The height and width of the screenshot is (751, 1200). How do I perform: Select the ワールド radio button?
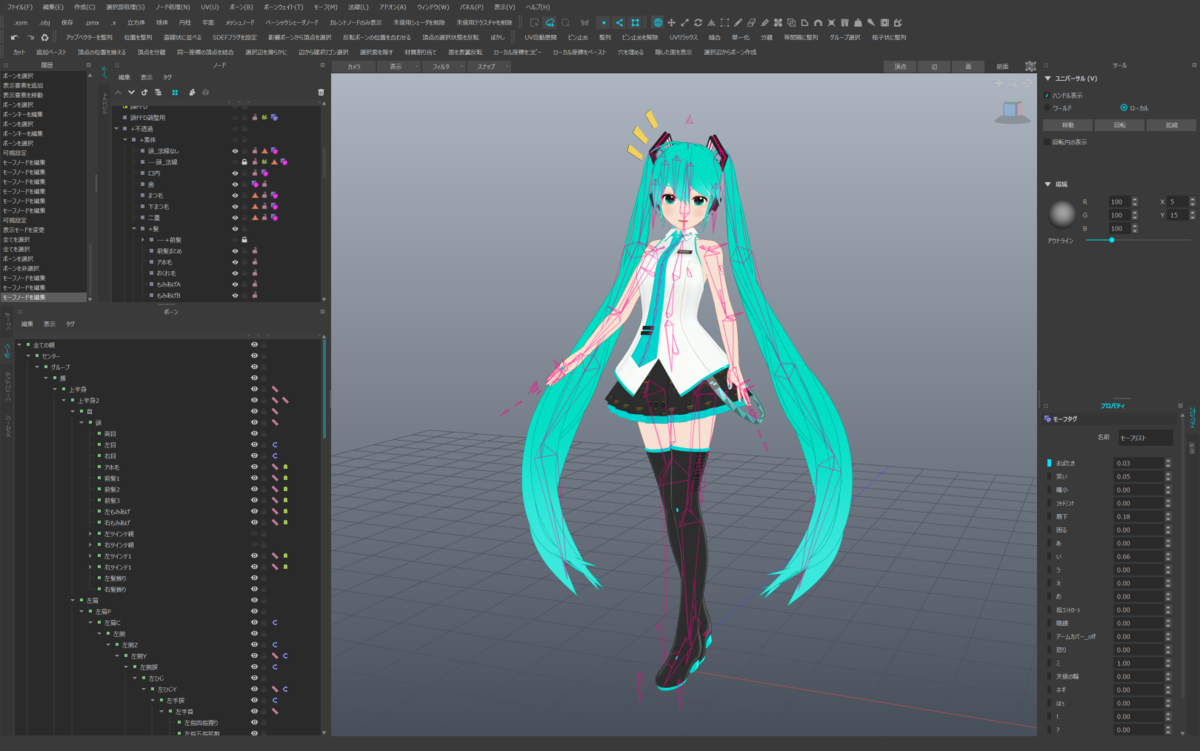[1047, 107]
